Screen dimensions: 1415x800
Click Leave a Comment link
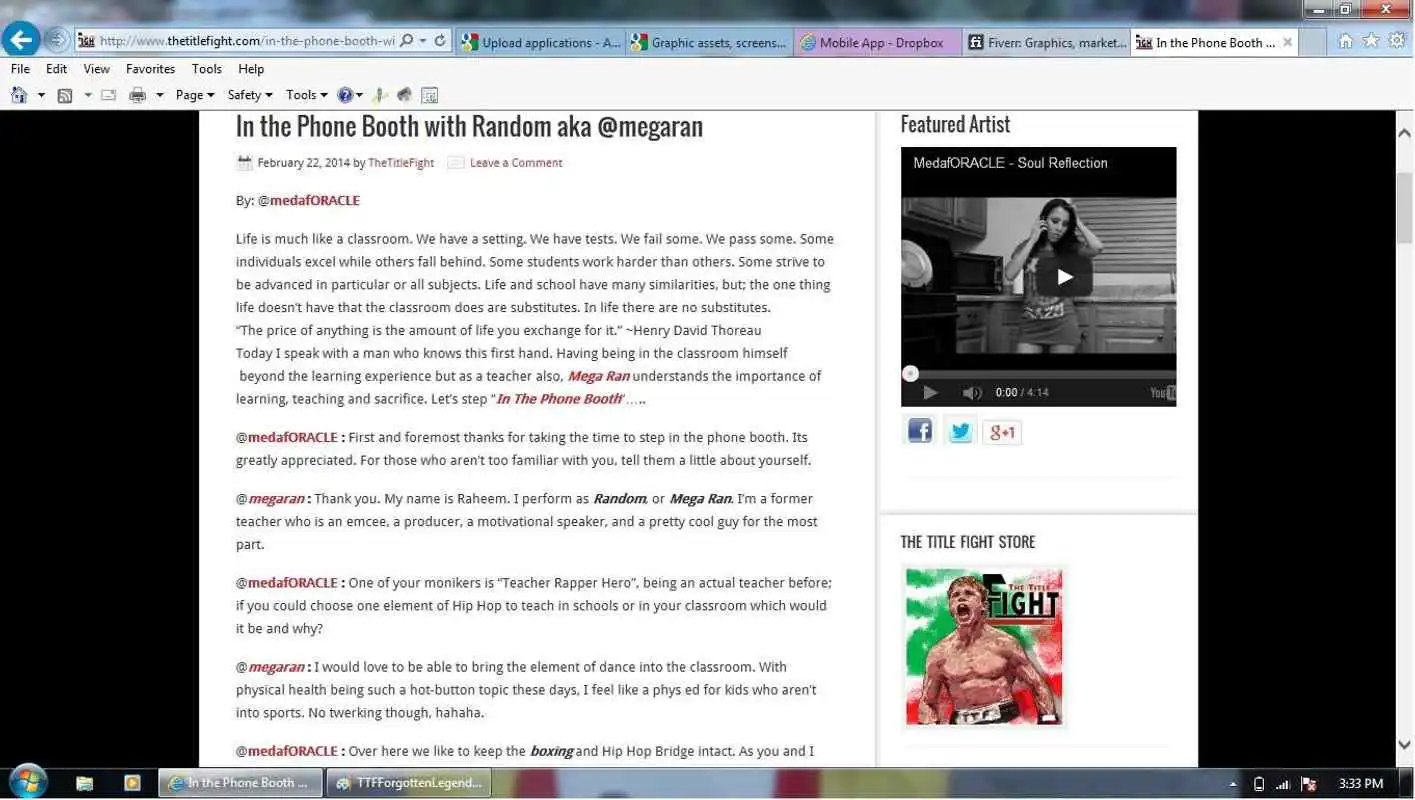516,163
